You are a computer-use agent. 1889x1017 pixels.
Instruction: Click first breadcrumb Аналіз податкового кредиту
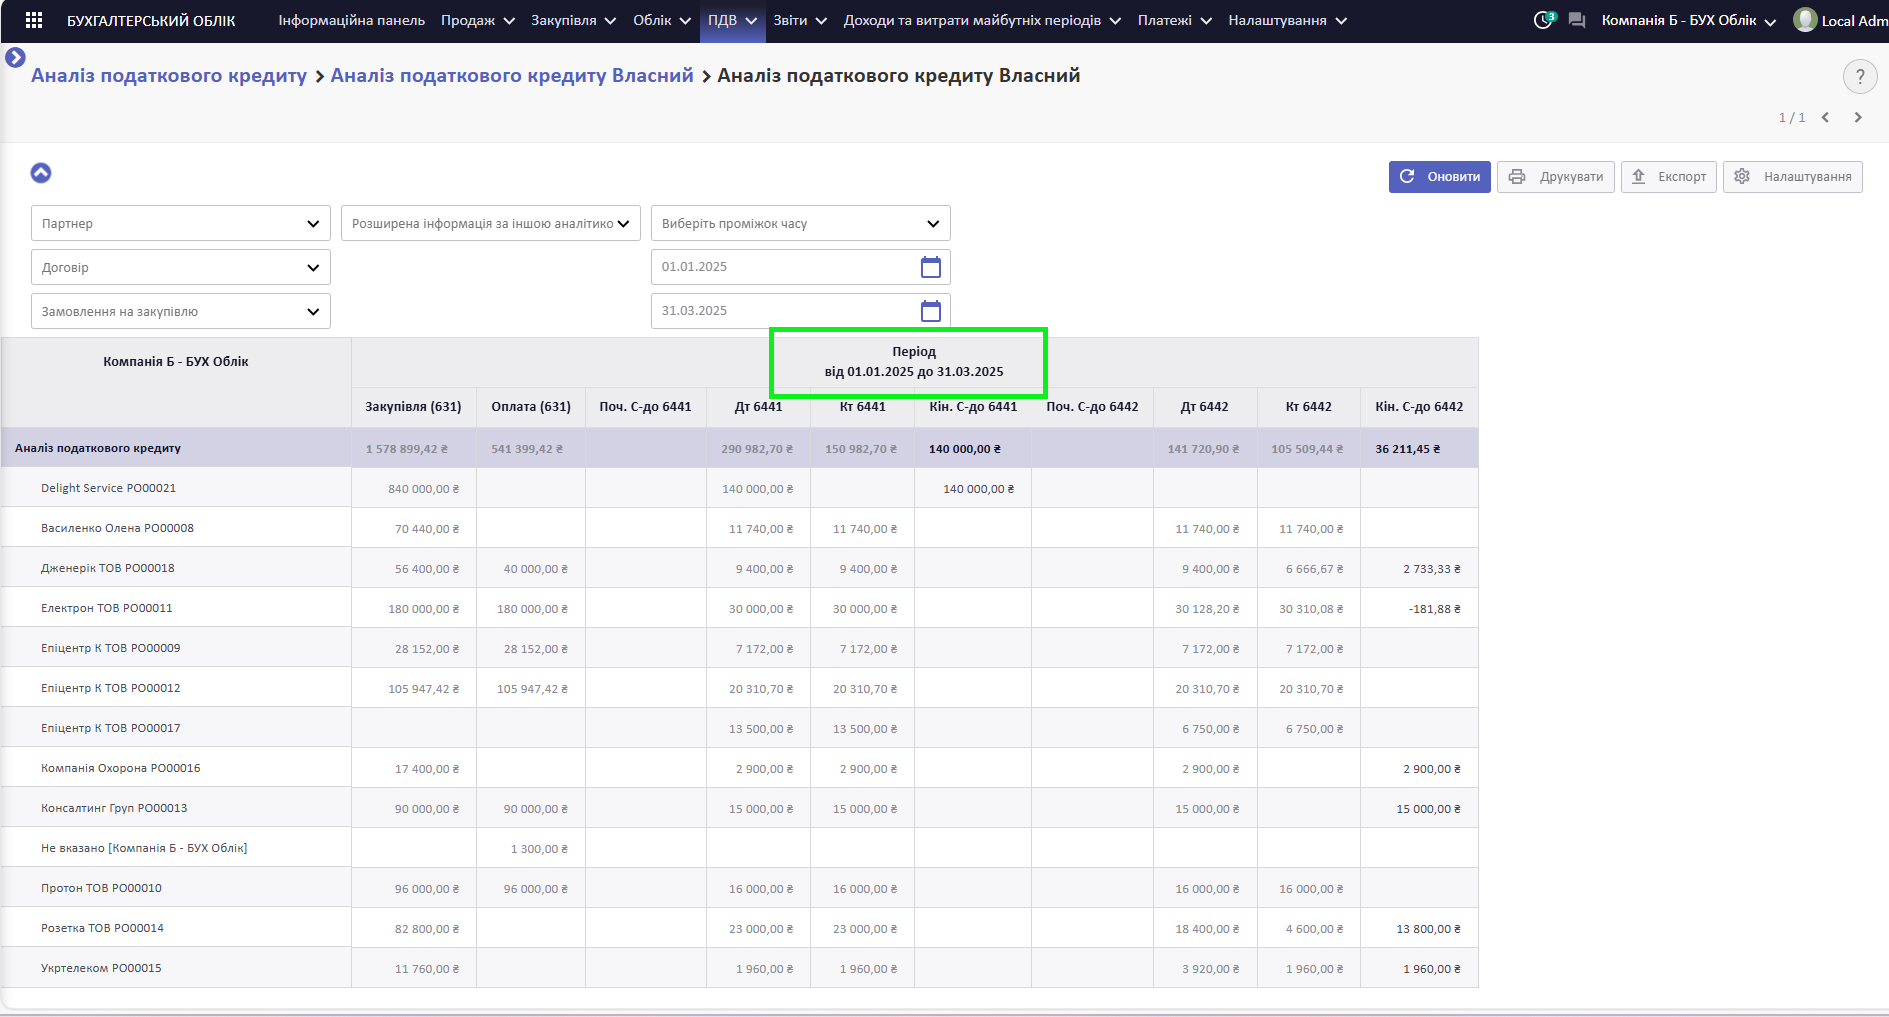coord(169,75)
